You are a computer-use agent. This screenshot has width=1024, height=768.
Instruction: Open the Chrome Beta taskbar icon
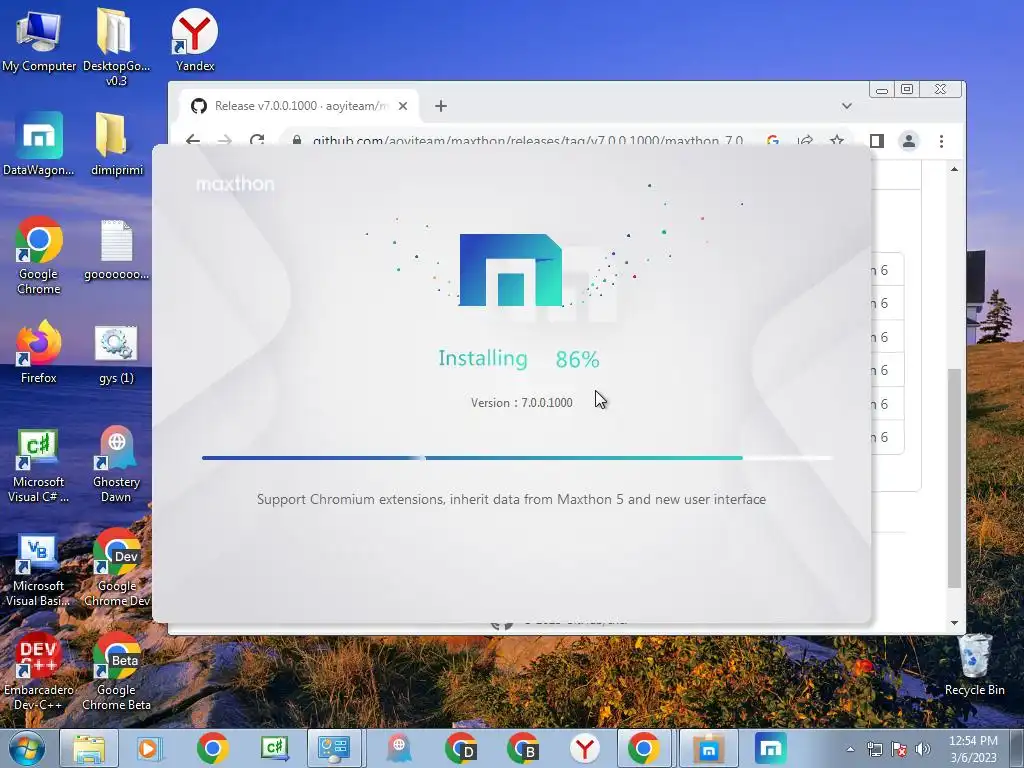[522, 749]
